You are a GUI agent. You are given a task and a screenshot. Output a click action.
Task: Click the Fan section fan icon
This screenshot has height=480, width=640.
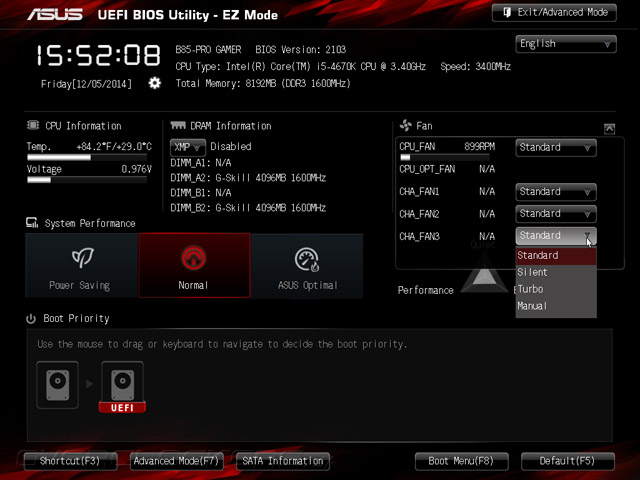click(406, 125)
